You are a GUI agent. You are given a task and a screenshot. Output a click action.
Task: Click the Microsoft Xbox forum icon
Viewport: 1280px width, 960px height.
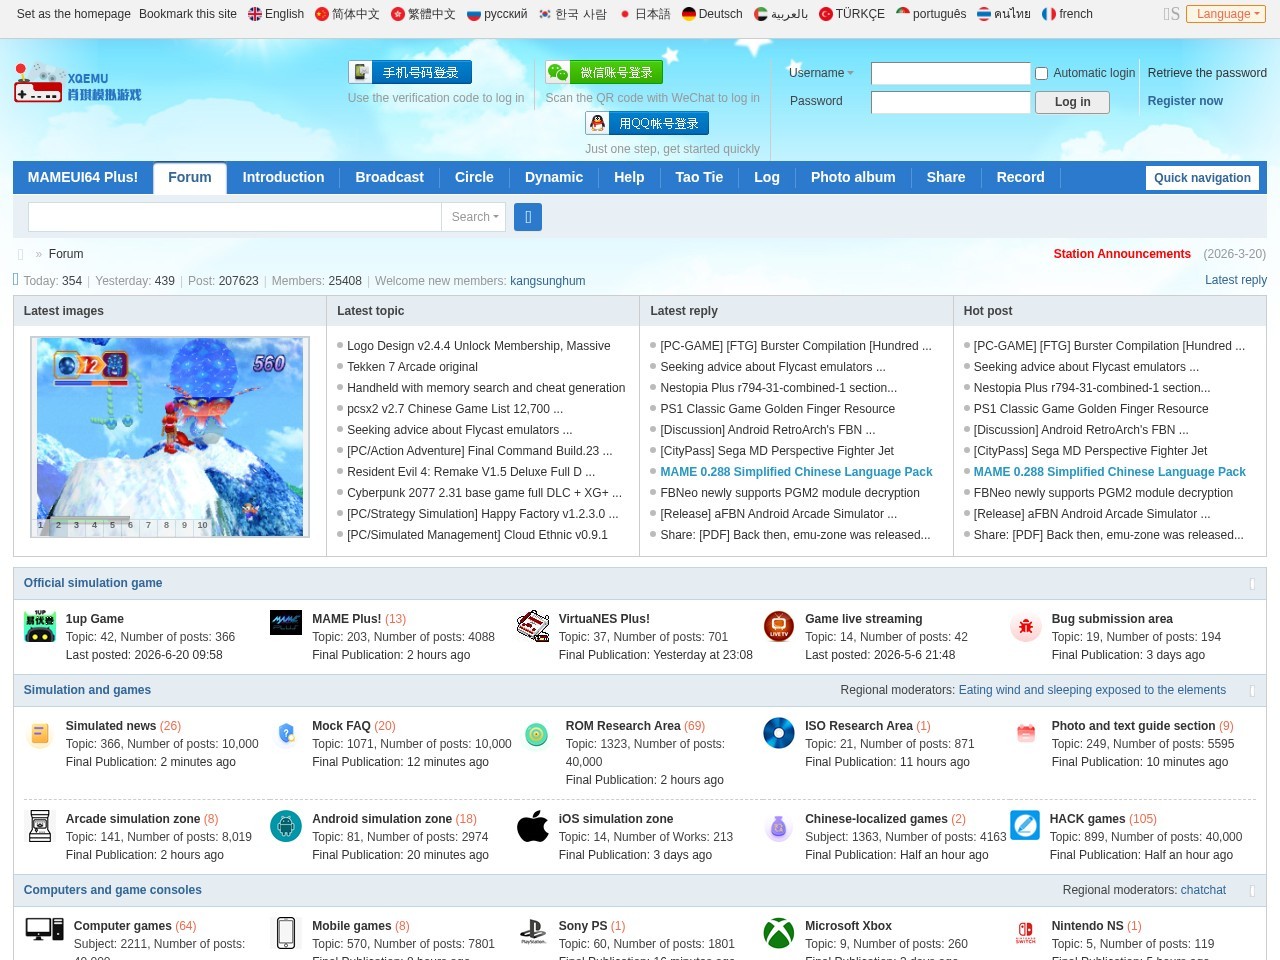click(x=779, y=933)
